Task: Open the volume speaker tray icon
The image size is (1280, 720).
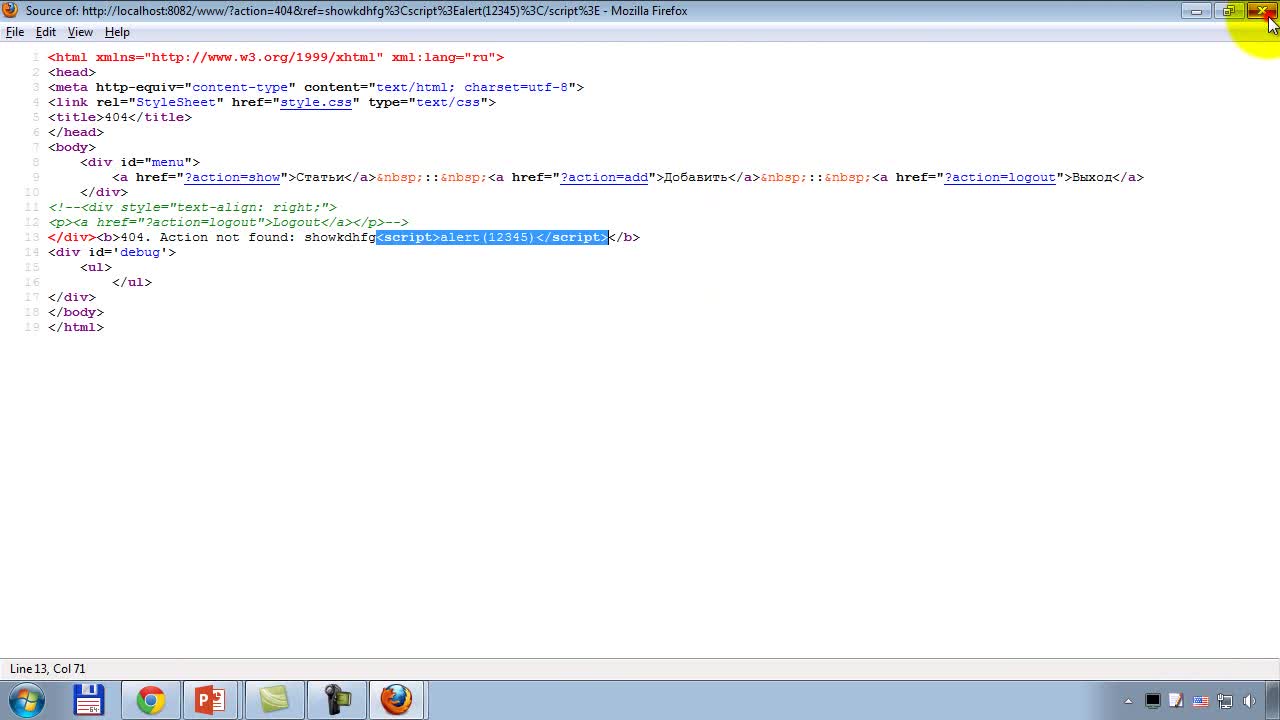Action: 1250,701
